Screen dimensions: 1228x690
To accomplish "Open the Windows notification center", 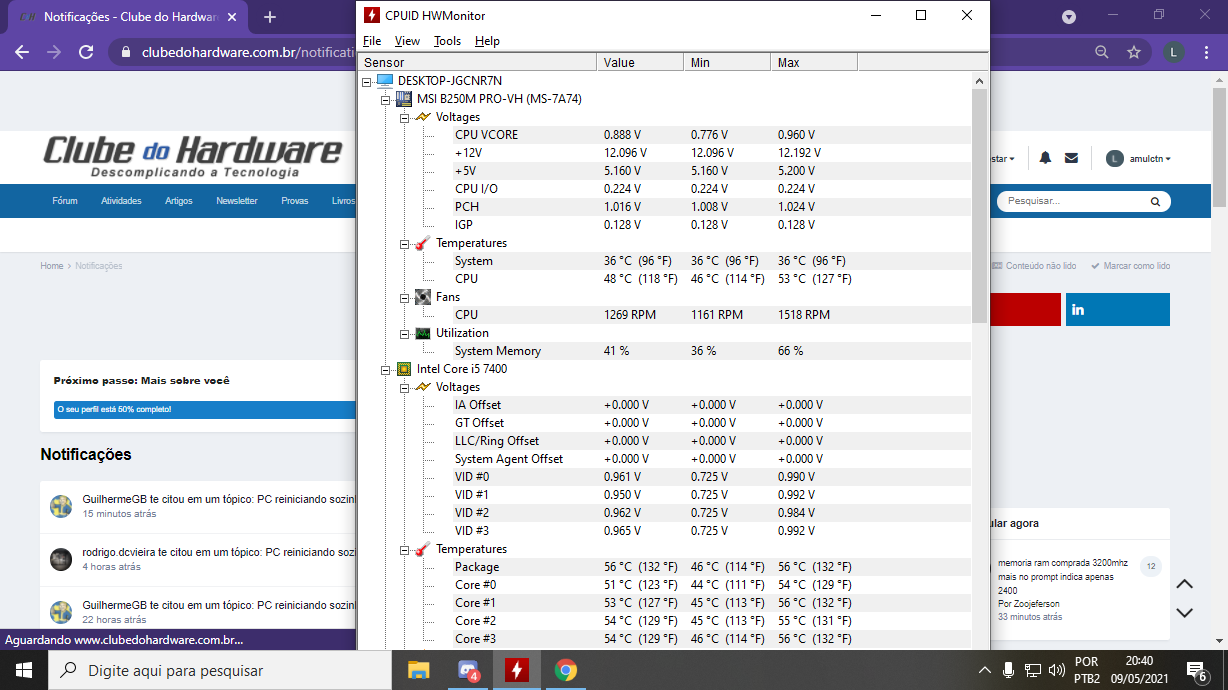I will (1197, 670).
